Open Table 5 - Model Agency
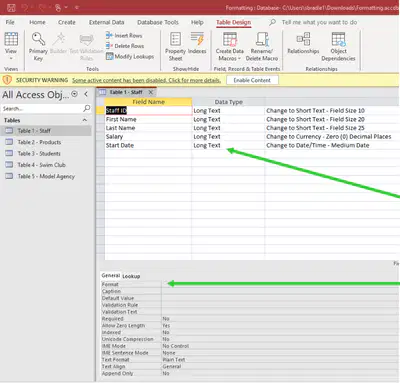400x383 pixels. (x=46, y=176)
